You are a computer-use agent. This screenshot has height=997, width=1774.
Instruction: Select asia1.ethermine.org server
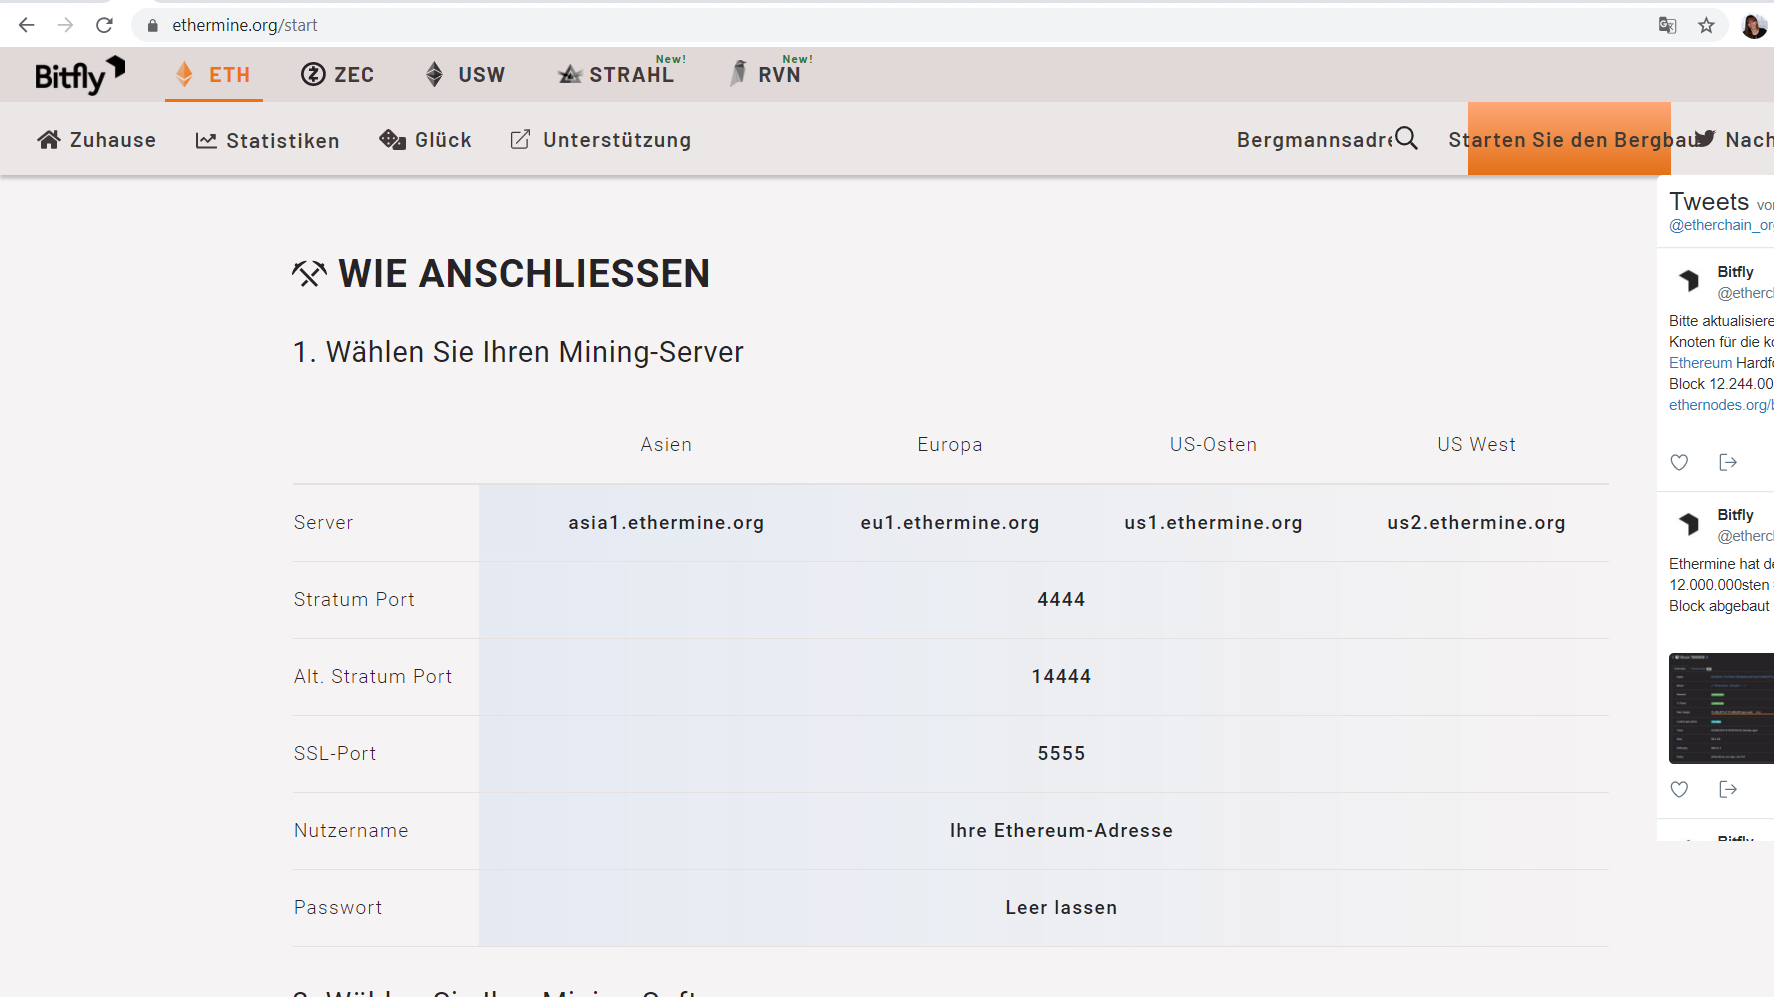point(666,523)
